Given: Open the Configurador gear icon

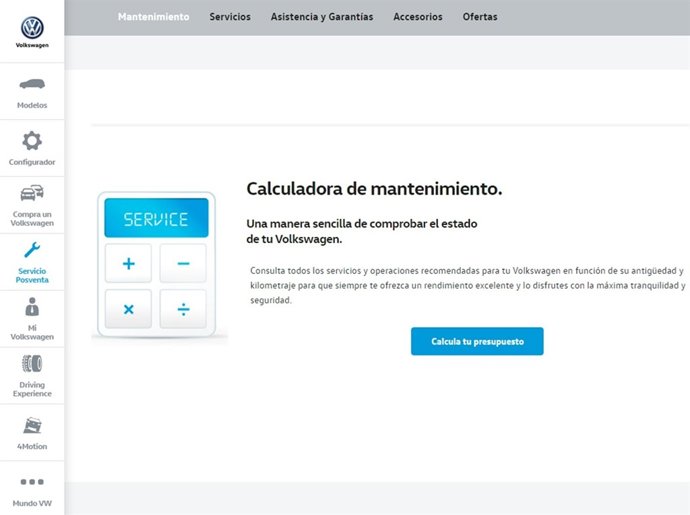Looking at the screenshot, I should tap(32, 141).
